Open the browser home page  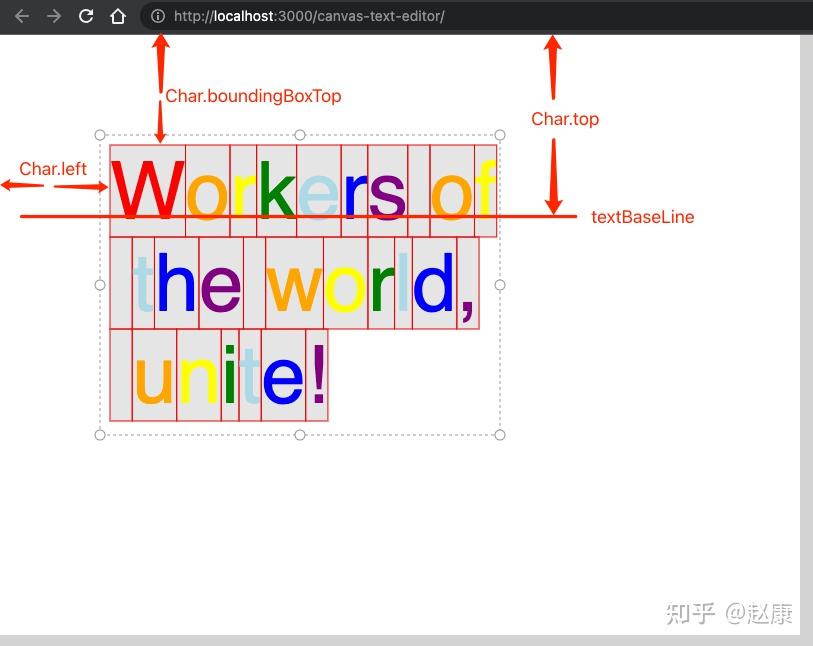pyautogui.click(x=117, y=16)
